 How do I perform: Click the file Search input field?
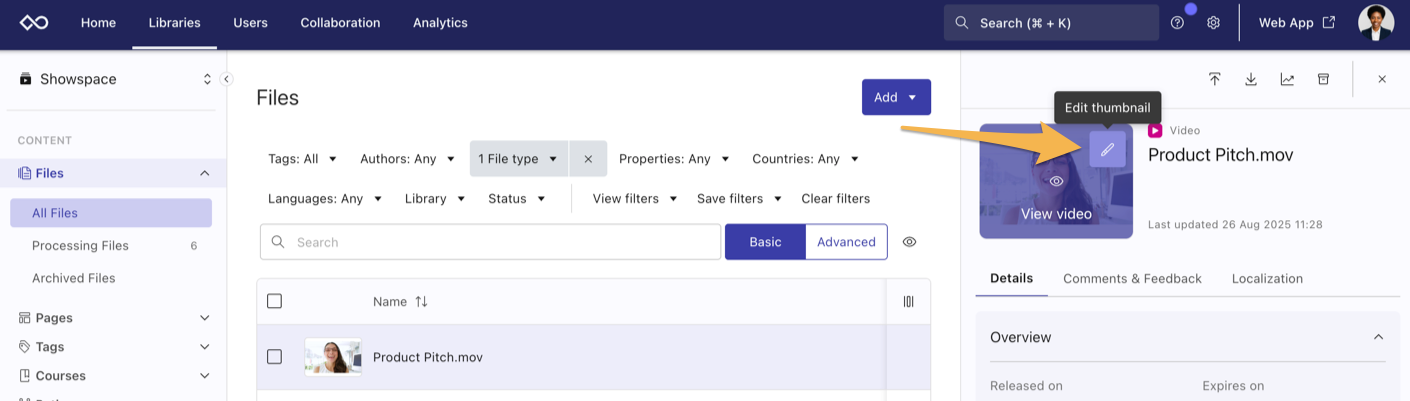tap(490, 242)
